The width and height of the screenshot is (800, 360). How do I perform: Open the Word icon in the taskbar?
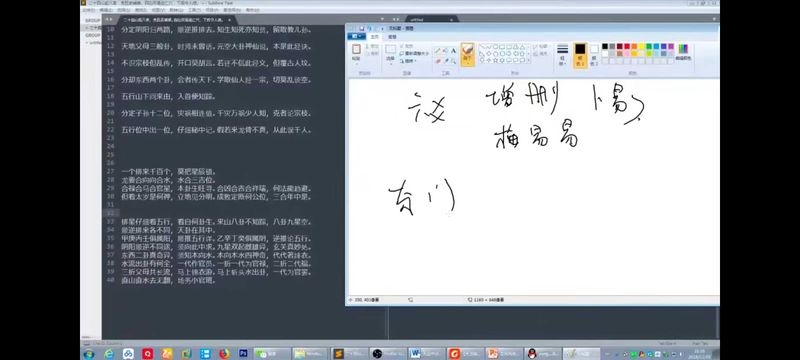coord(415,353)
